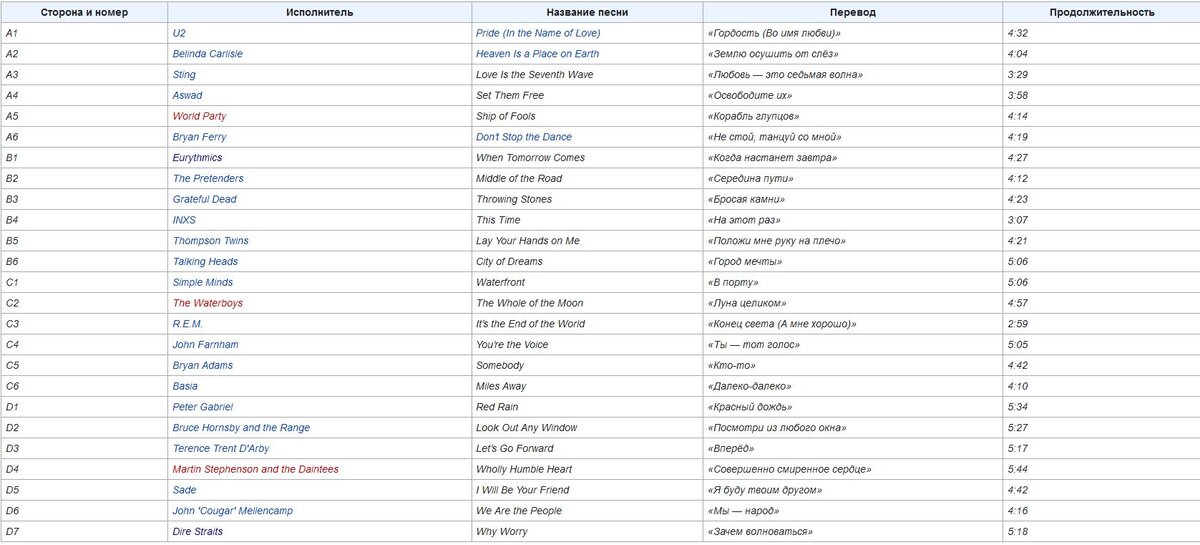Click the side number cell A1

[x=84, y=33]
